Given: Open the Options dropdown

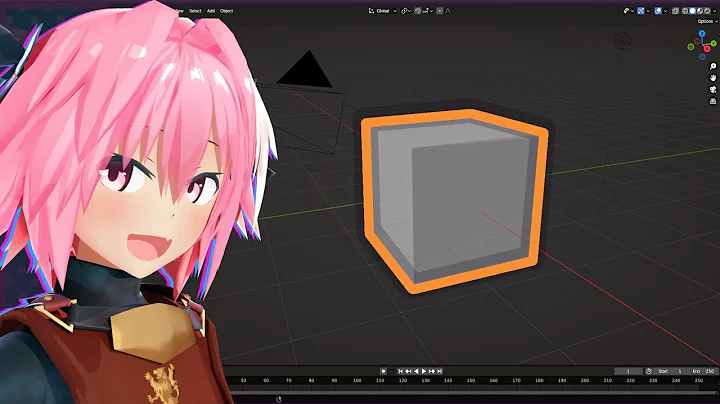Looking at the screenshot, I should (x=708, y=21).
